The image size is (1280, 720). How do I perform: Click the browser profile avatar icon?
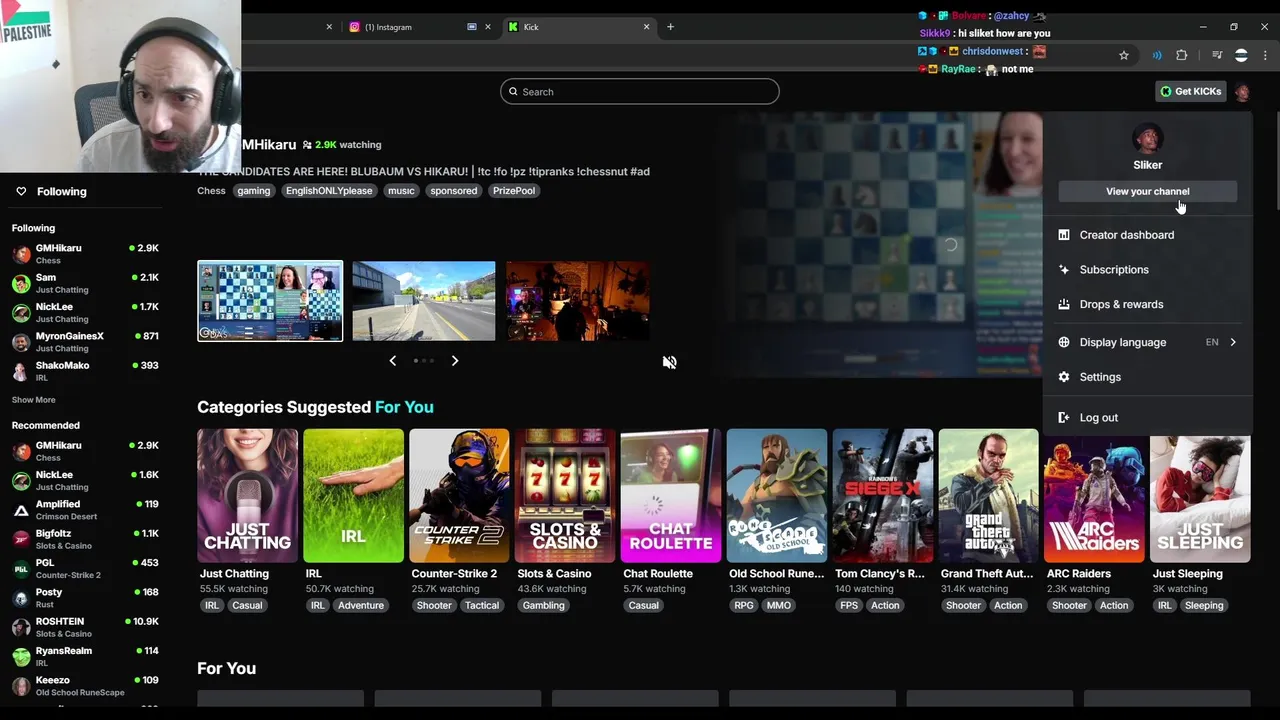[x=1241, y=55]
